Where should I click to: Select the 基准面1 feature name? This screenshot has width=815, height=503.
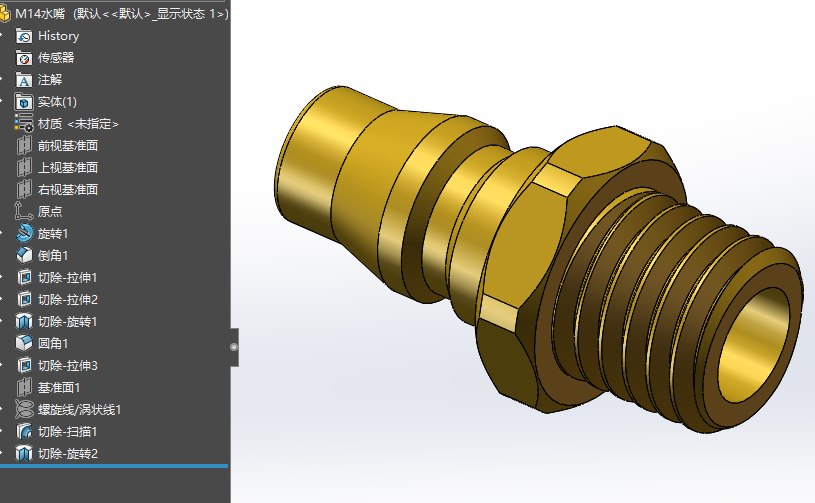click(x=59, y=388)
